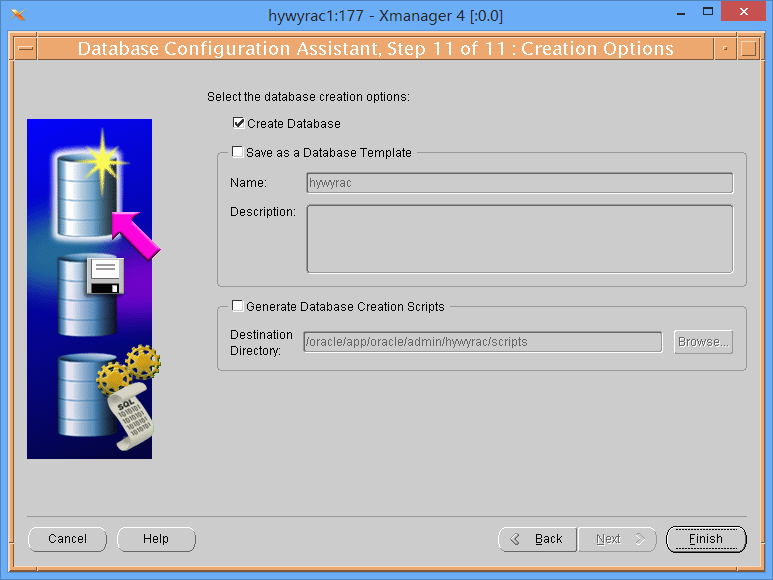Image resolution: width=773 pixels, height=580 pixels.
Task: Click the template Name input field
Action: 520,183
